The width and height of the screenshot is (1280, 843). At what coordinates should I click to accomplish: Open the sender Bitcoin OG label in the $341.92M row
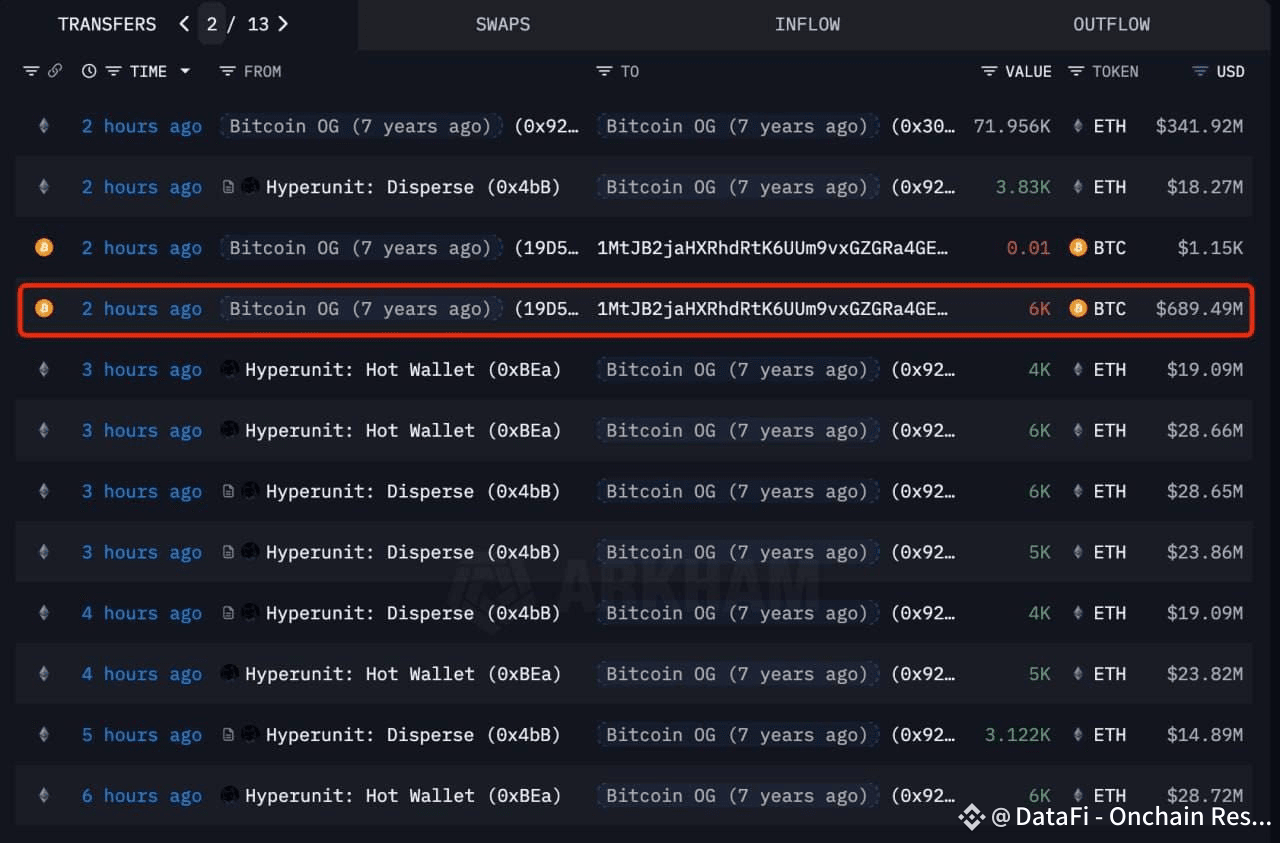[362, 126]
